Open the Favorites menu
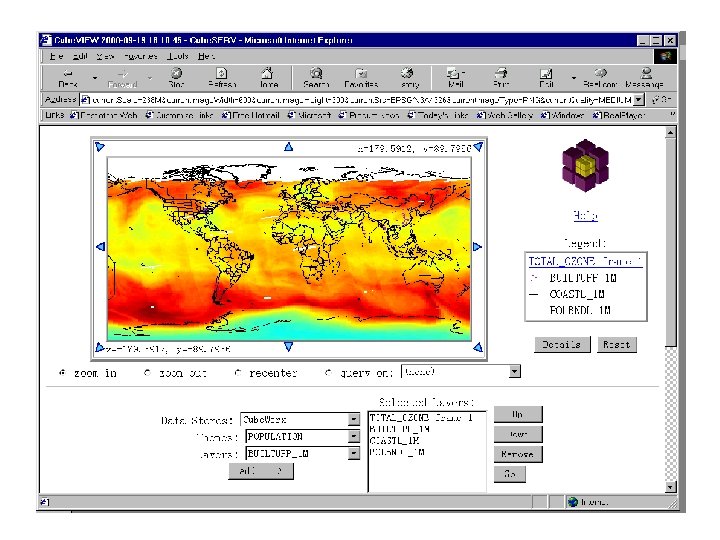This screenshot has height=540, width=720. (x=141, y=56)
